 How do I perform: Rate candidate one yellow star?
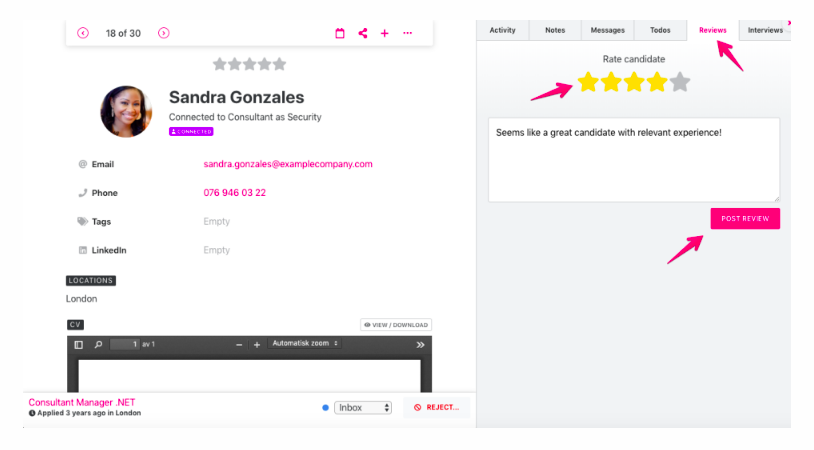(x=588, y=82)
